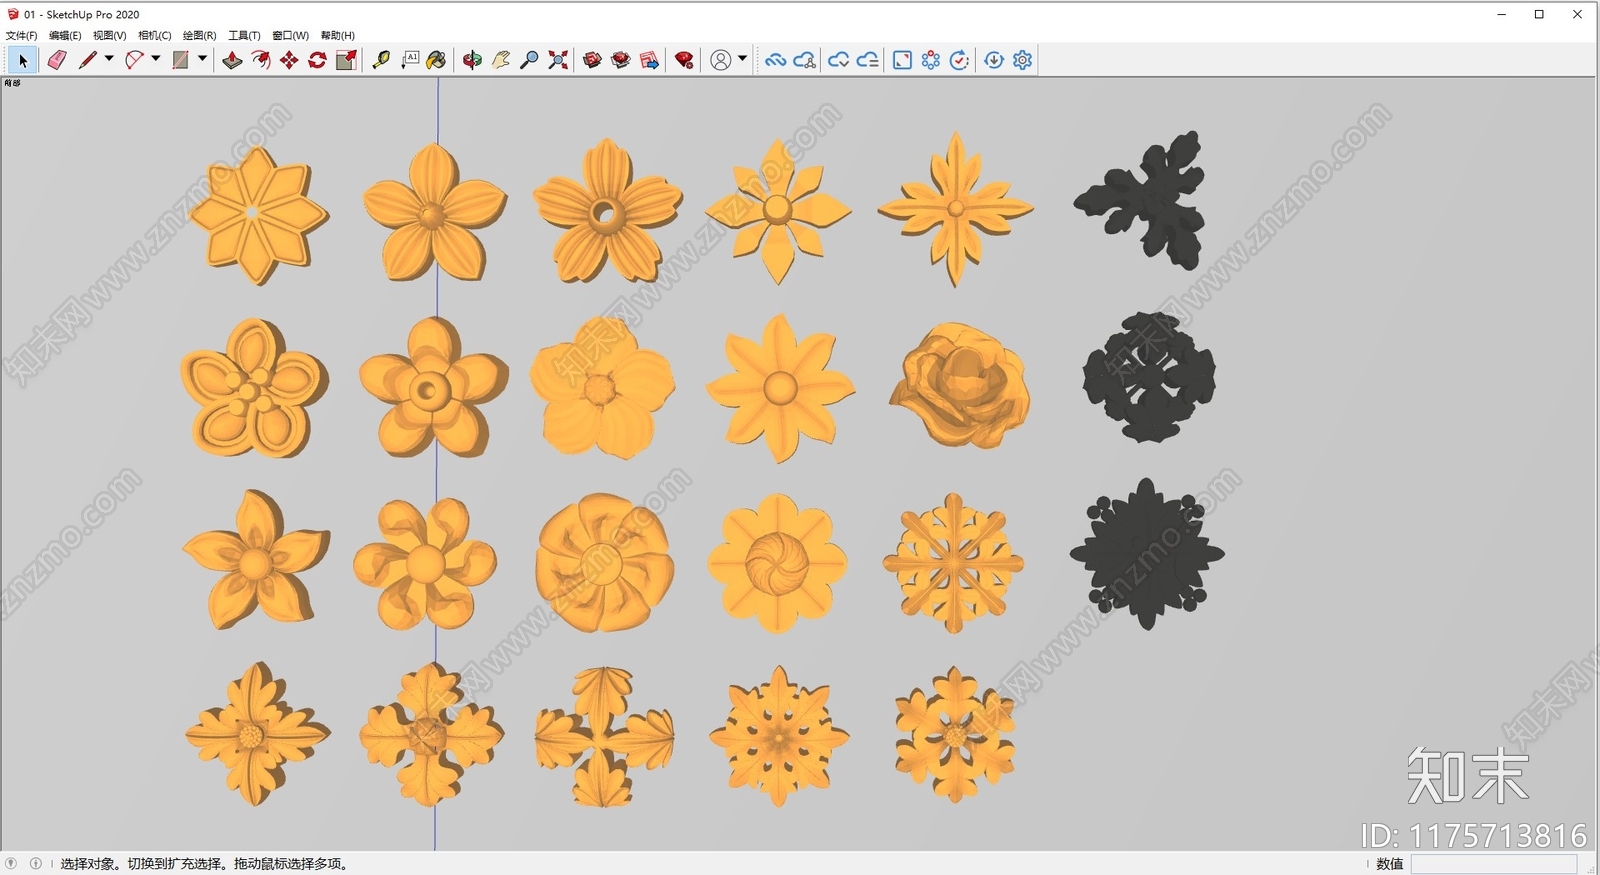Viewport: 1600px width, 875px height.
Task: Choose the Rectangle shape tool
Action: (180, 60)
